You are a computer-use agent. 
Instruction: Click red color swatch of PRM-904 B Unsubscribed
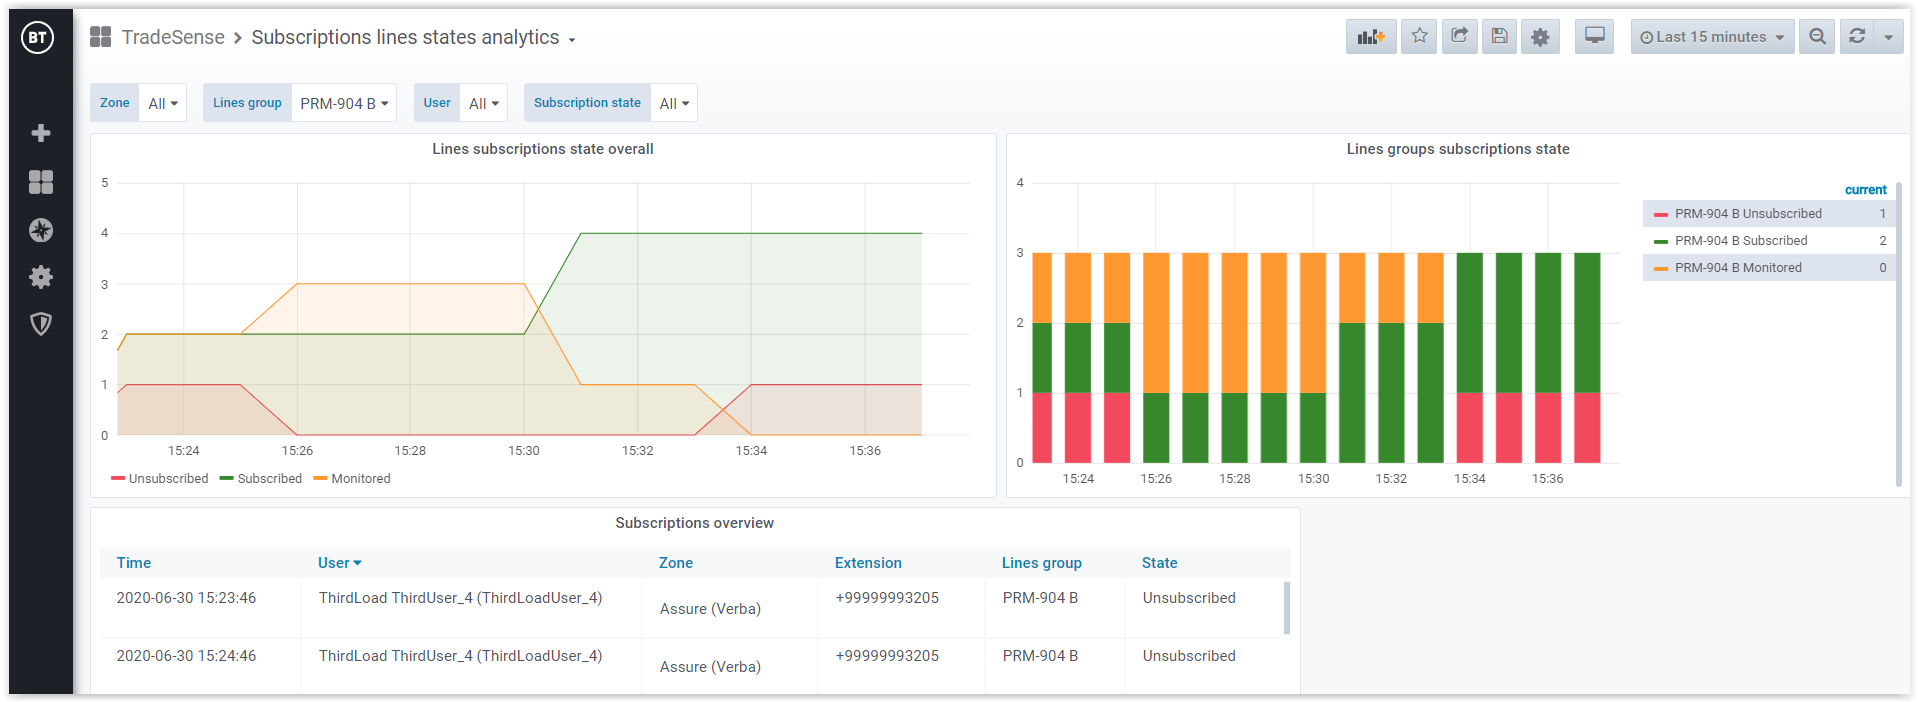point(1661,214)
